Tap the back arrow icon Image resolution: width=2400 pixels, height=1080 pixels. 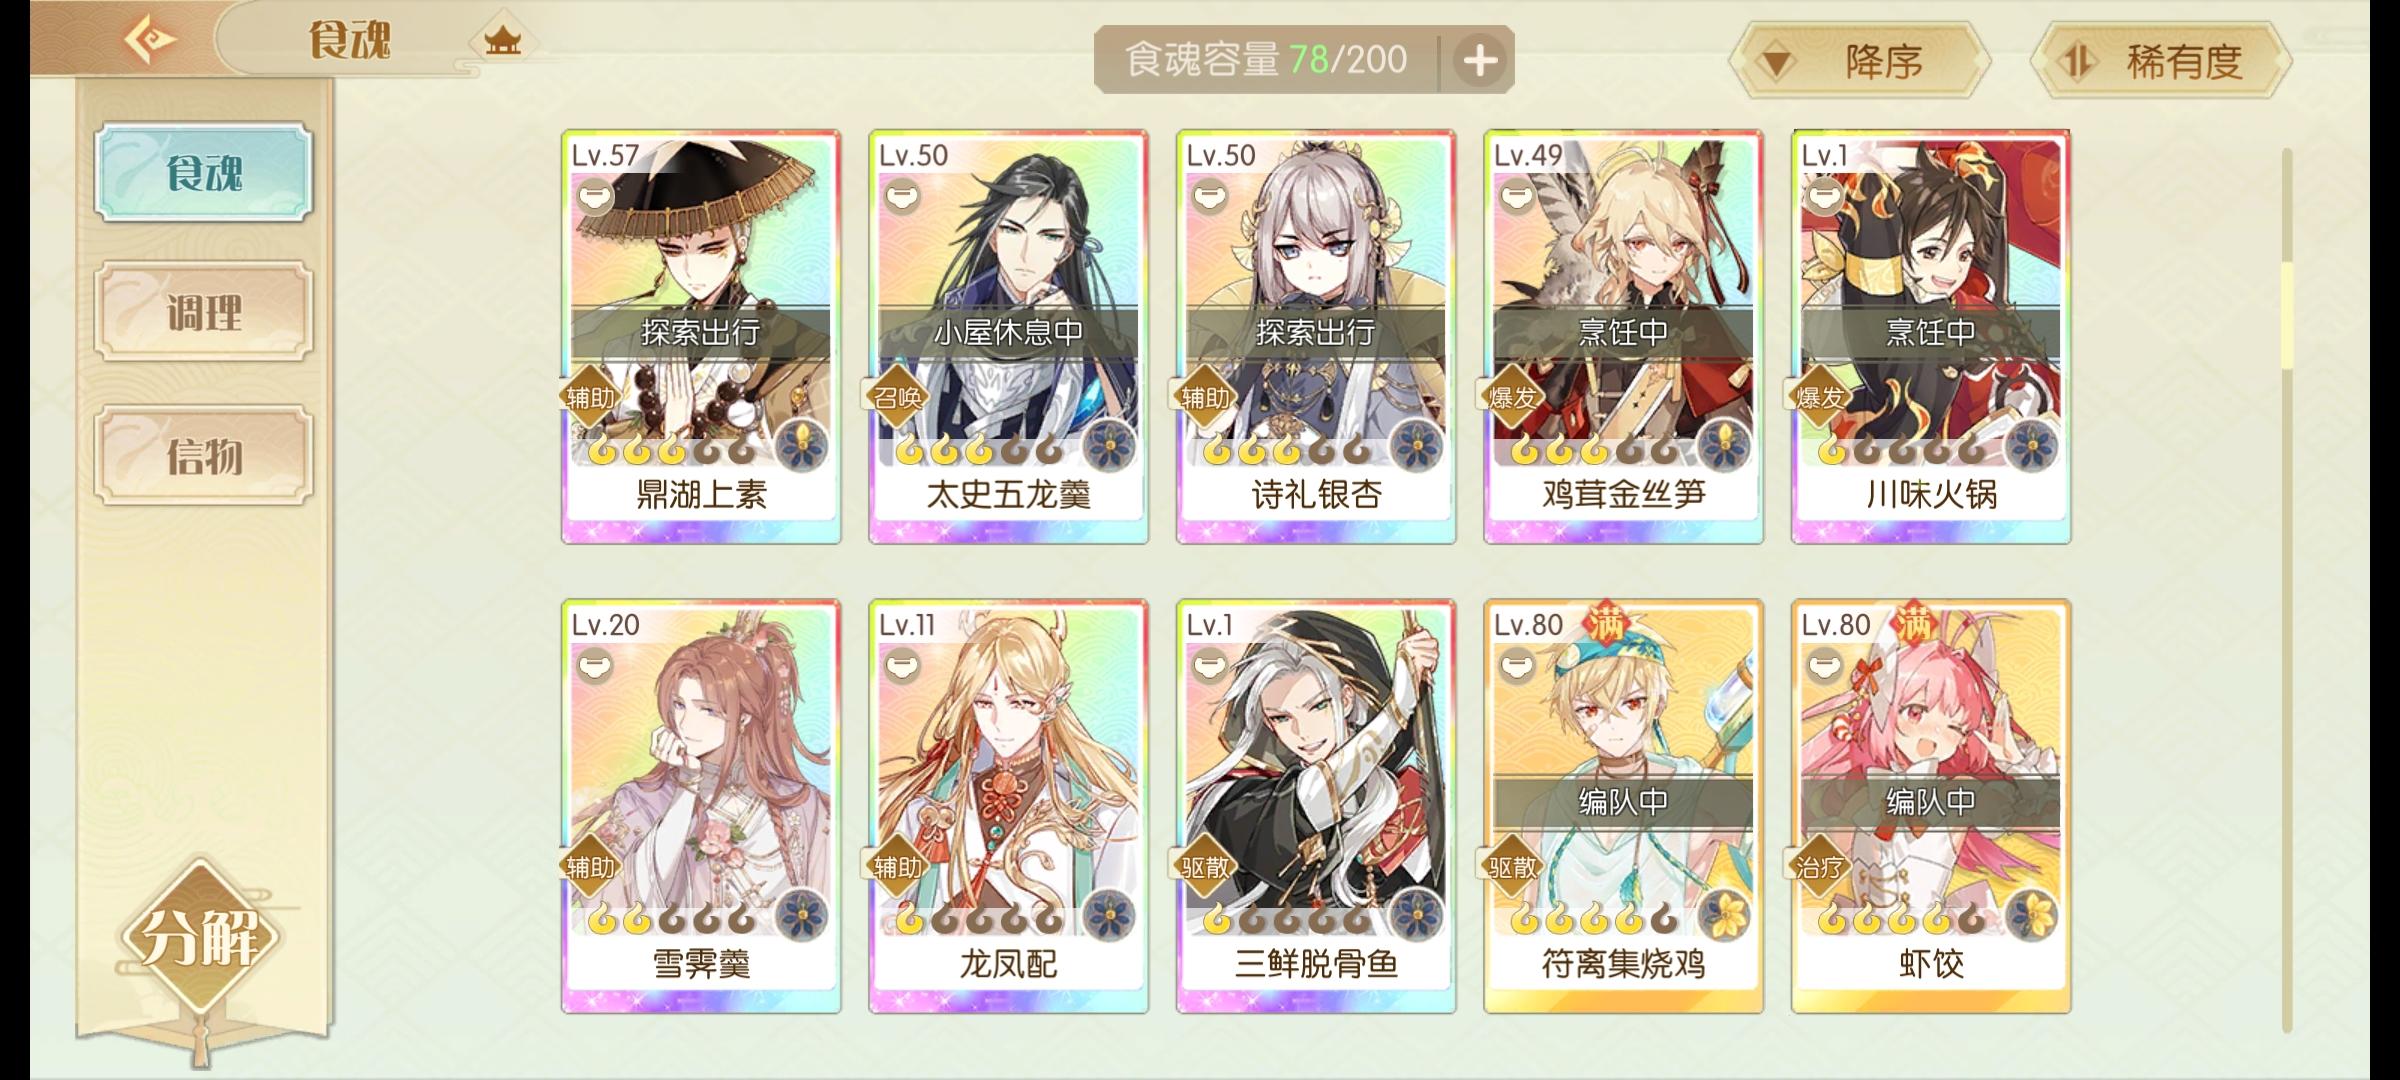150,39
